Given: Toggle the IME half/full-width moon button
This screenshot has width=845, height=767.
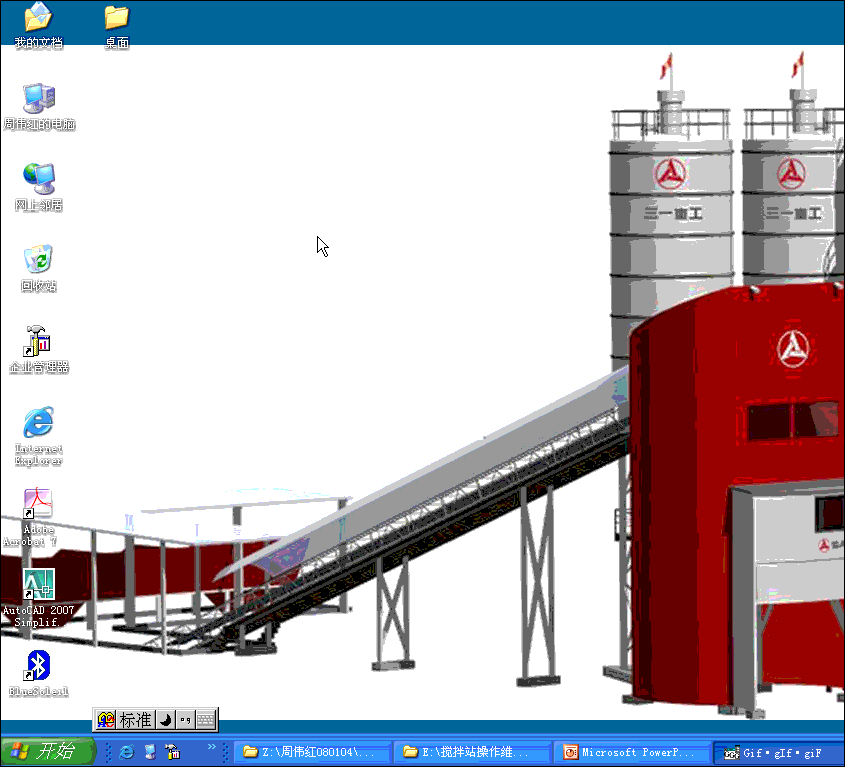Looking at the screenshot, I should pos(165,720).
